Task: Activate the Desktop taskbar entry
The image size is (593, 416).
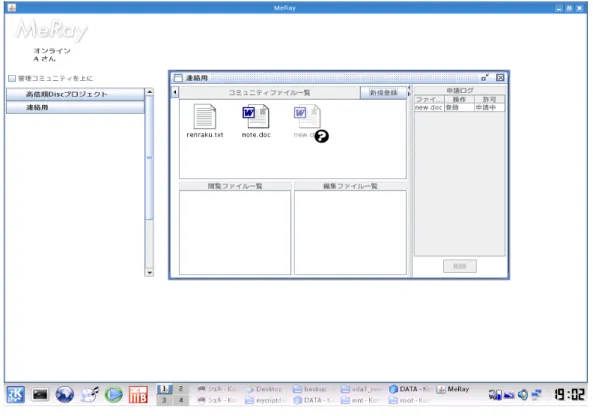Action: [x=265, y=389]
